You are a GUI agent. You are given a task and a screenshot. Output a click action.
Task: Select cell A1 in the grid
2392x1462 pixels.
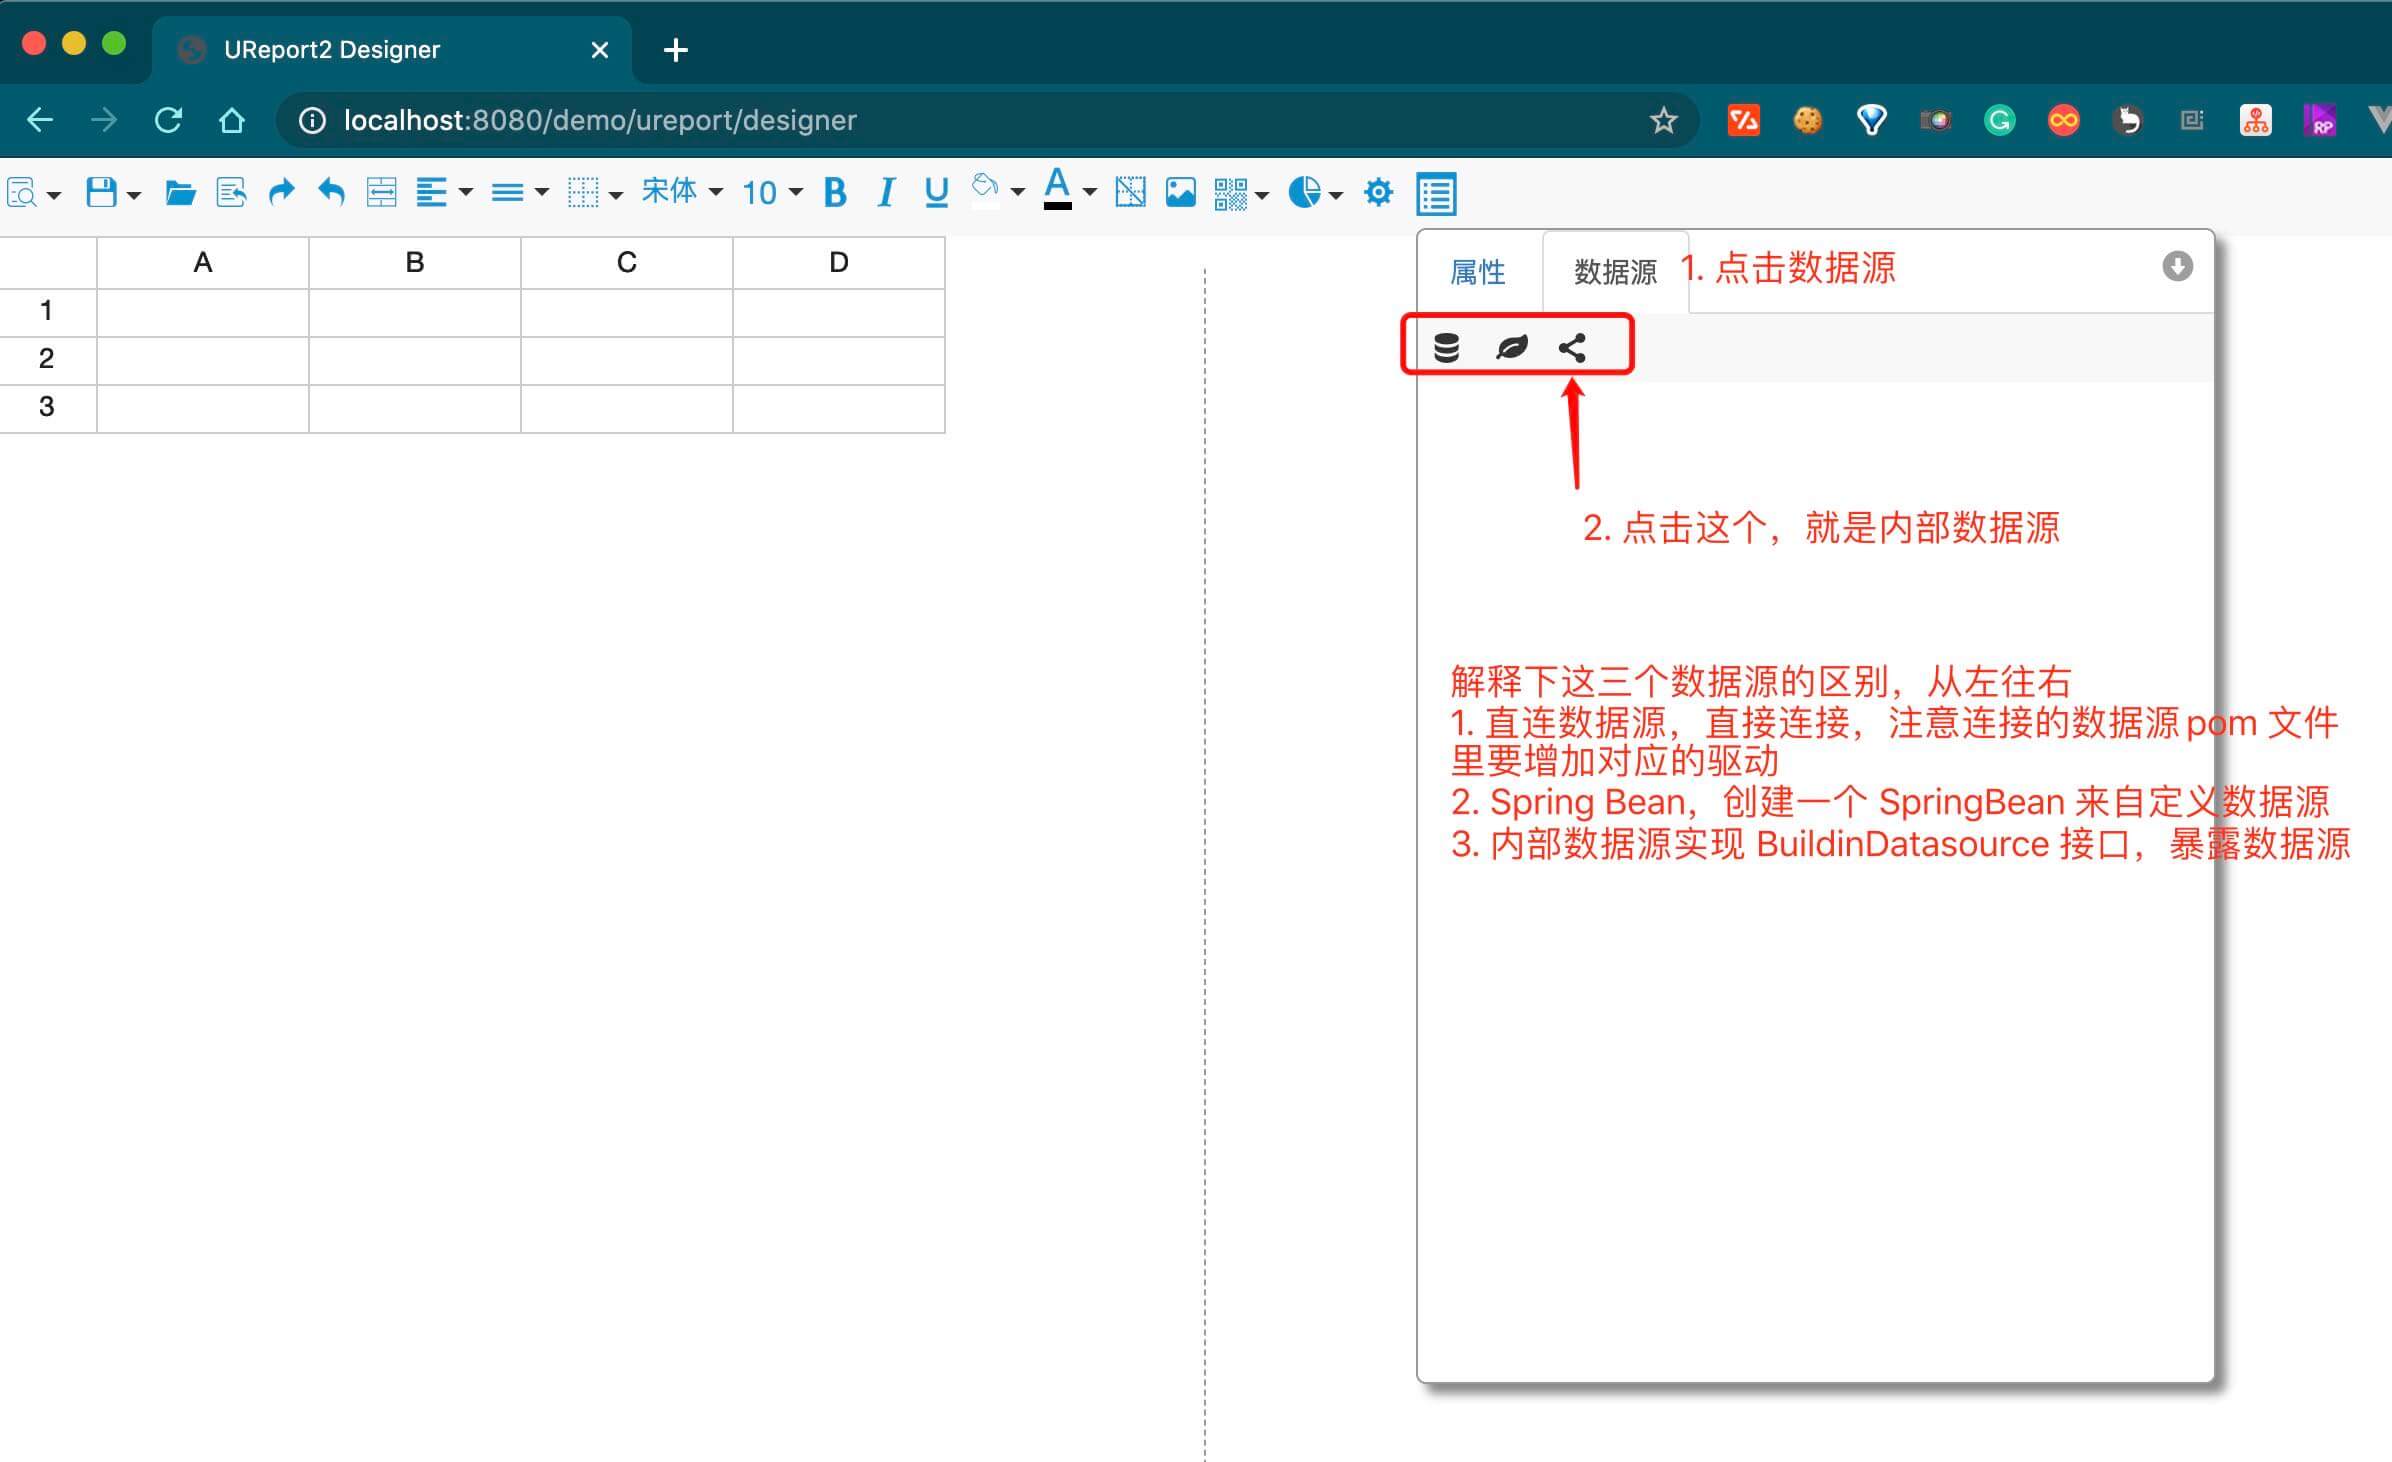click(202, 312)
